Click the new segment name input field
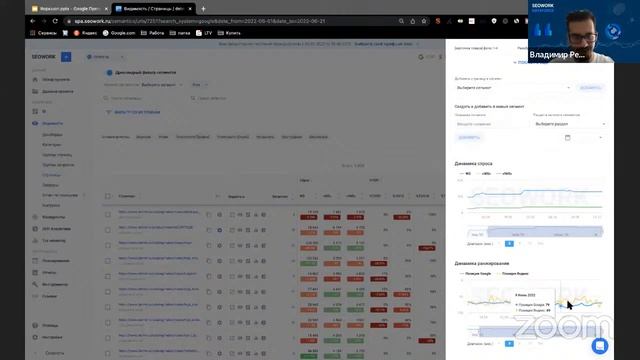 (491, 124)
